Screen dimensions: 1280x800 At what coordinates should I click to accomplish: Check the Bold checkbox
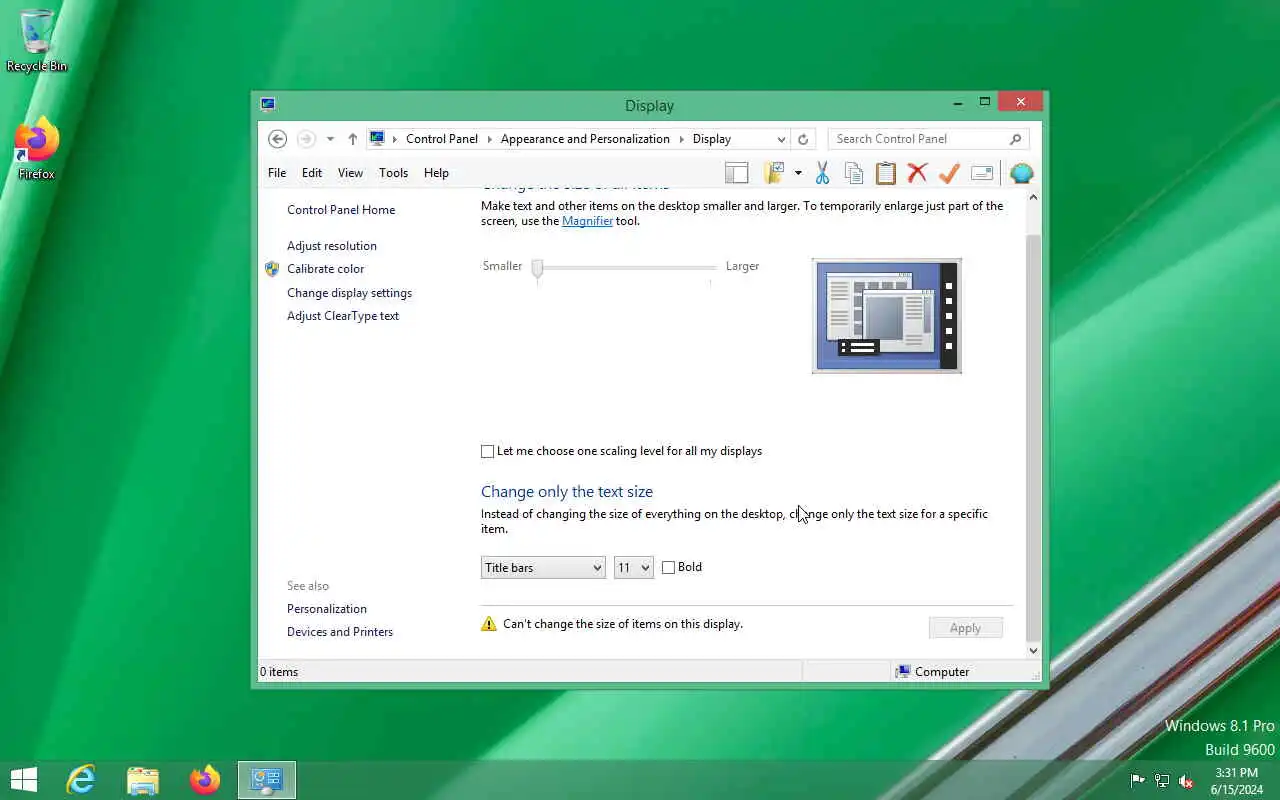[x=669, y=568]
